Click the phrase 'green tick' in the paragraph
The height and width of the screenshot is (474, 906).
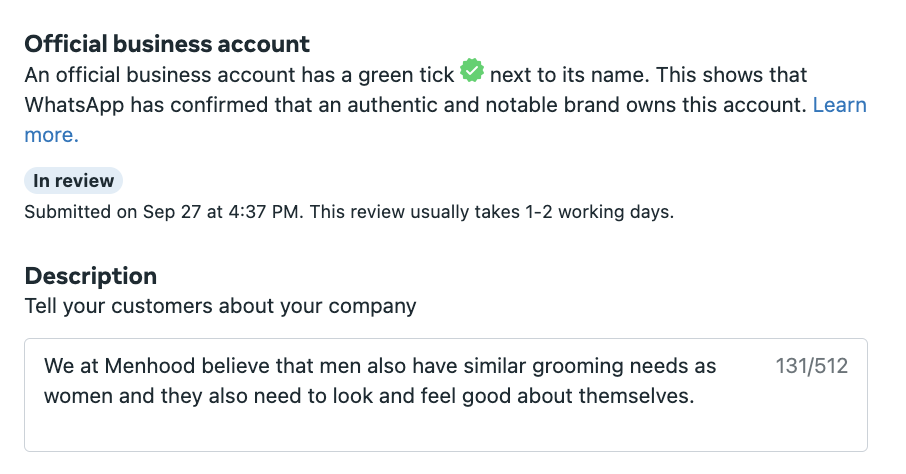(x=406, y=75)
